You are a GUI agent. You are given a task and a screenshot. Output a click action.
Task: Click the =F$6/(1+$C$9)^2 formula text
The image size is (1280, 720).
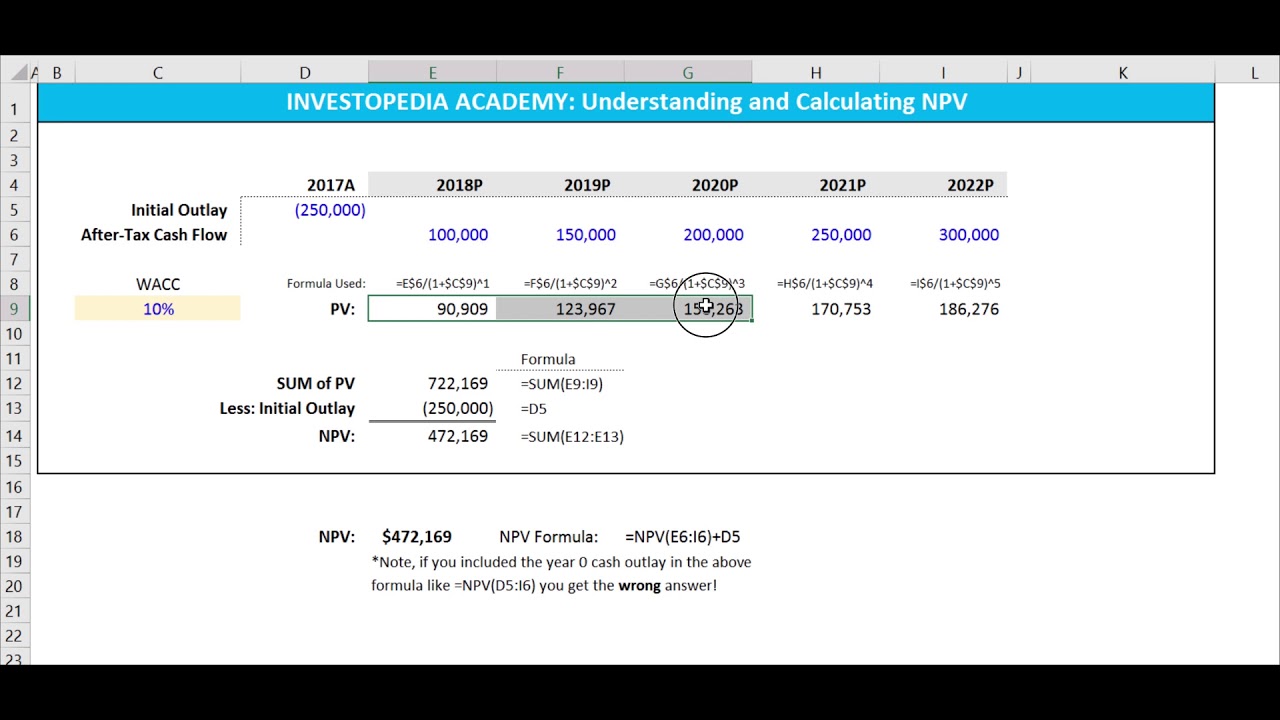pos(570,284)
